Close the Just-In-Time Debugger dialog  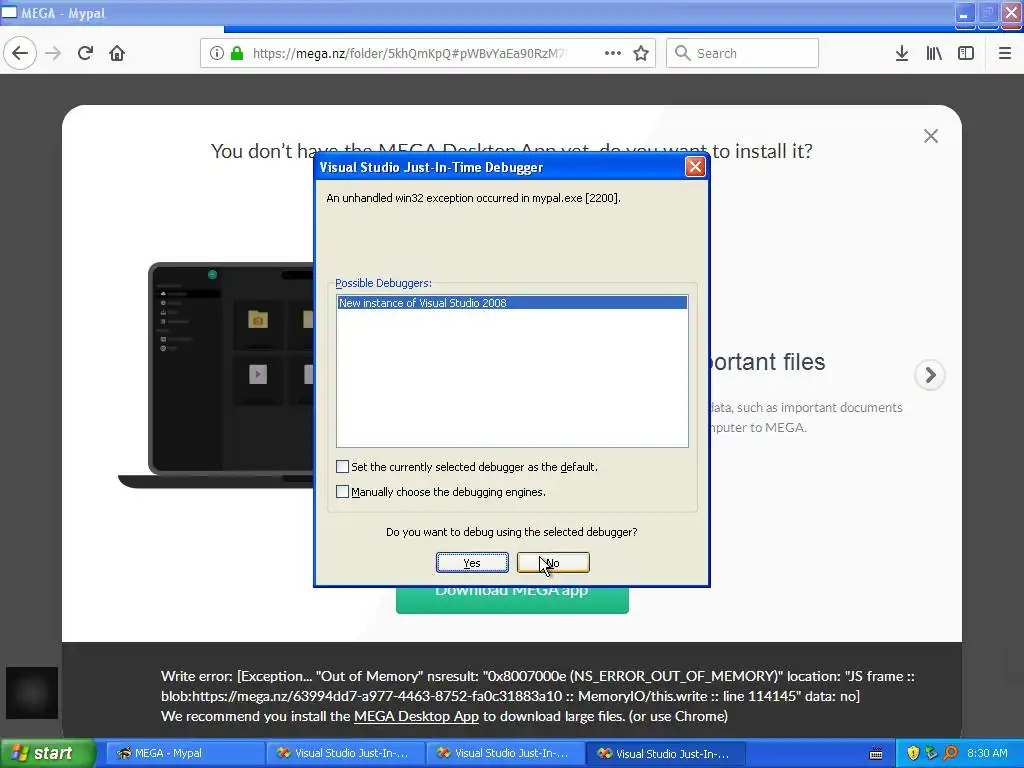click(x=695, y=167)
